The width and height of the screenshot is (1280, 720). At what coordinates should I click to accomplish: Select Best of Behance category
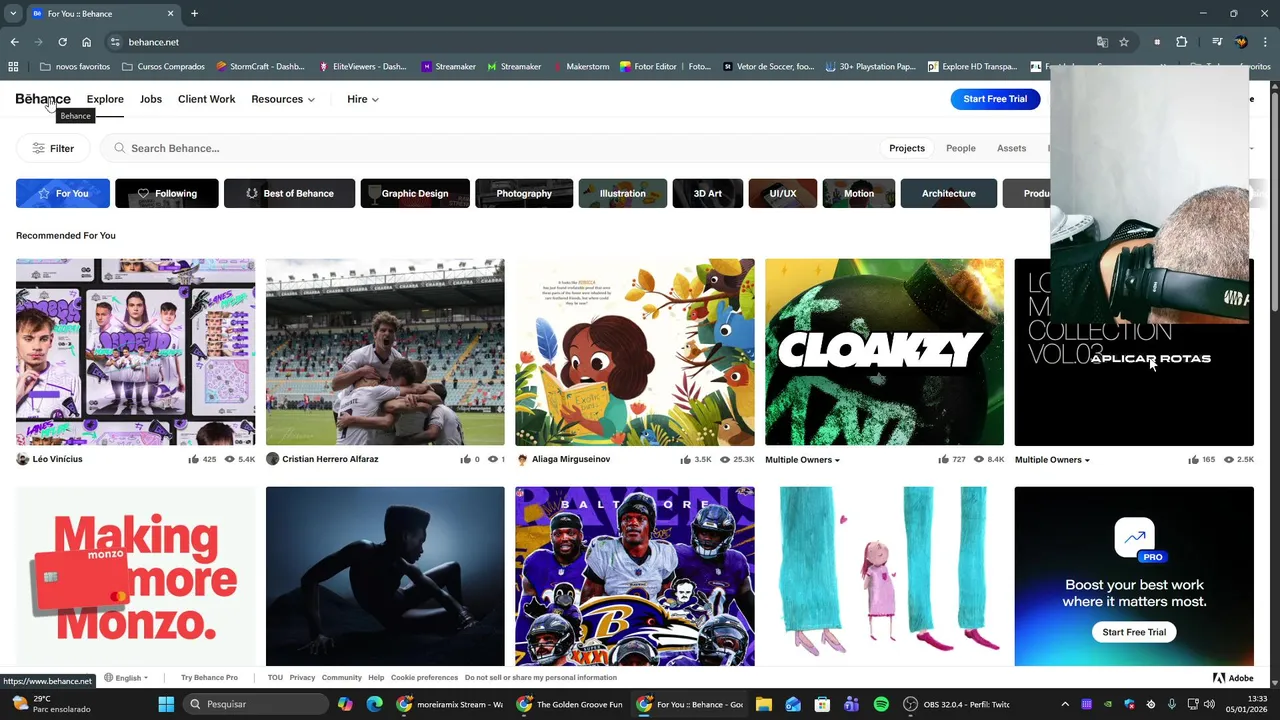pyautogui.click(x=289, y=193)
